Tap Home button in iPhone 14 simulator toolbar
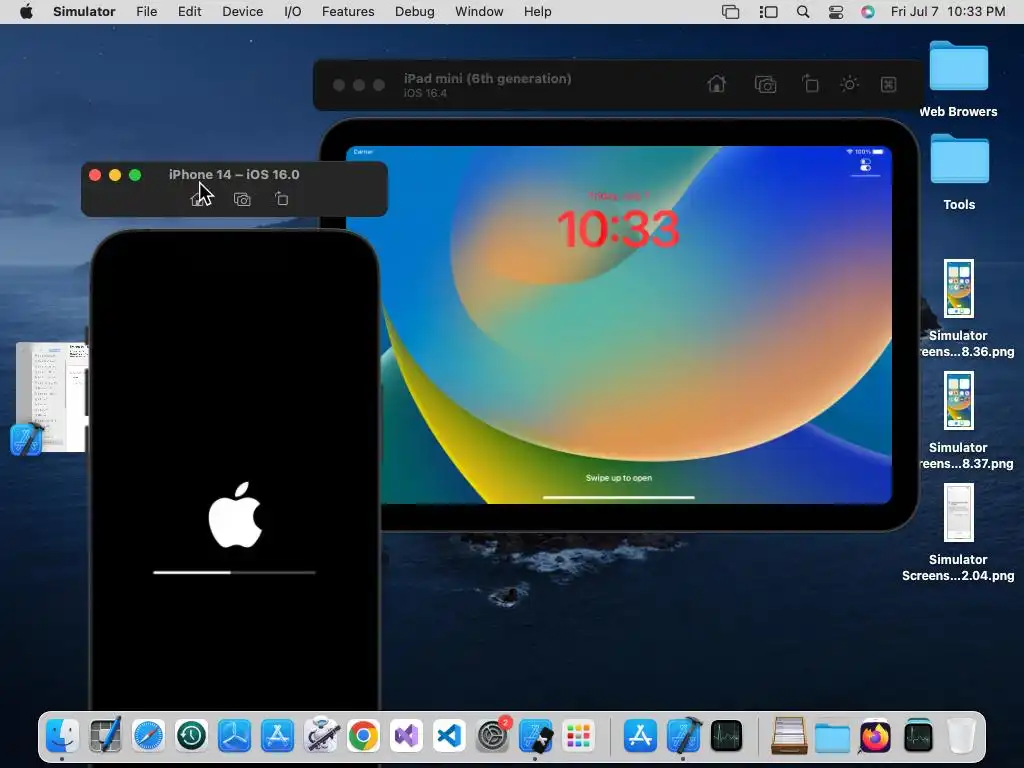Image resolution: width=1024 pixels, height=768 pixels. (x=198, y=199)
